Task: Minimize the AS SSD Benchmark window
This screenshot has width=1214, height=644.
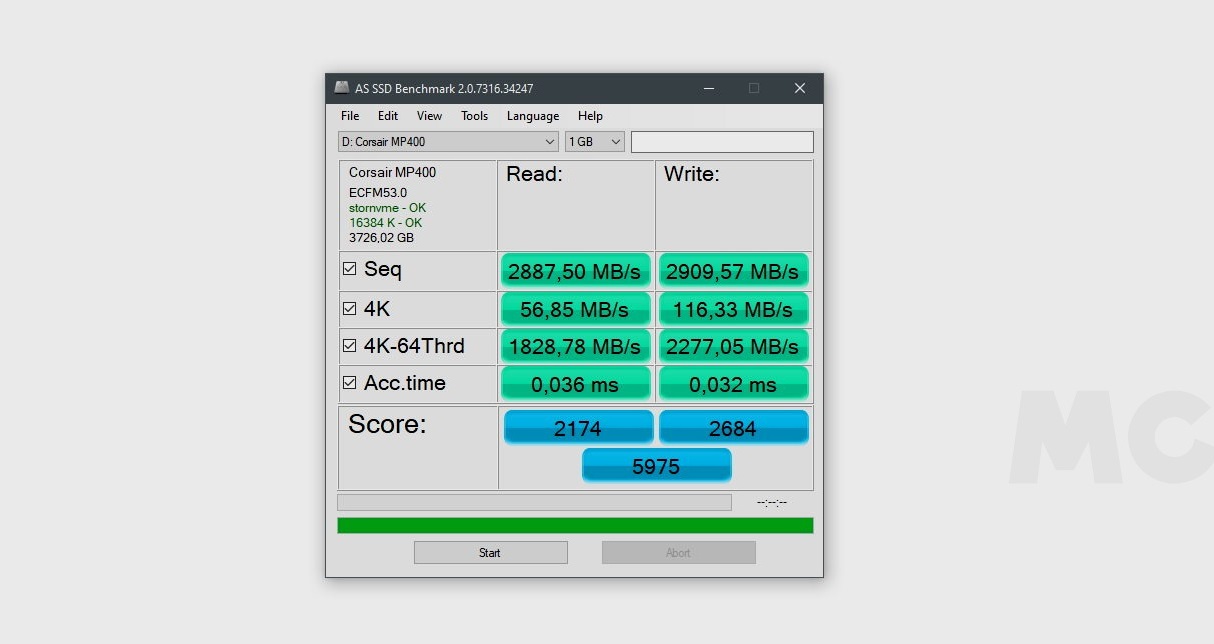Action: click(x=709, y=88)
